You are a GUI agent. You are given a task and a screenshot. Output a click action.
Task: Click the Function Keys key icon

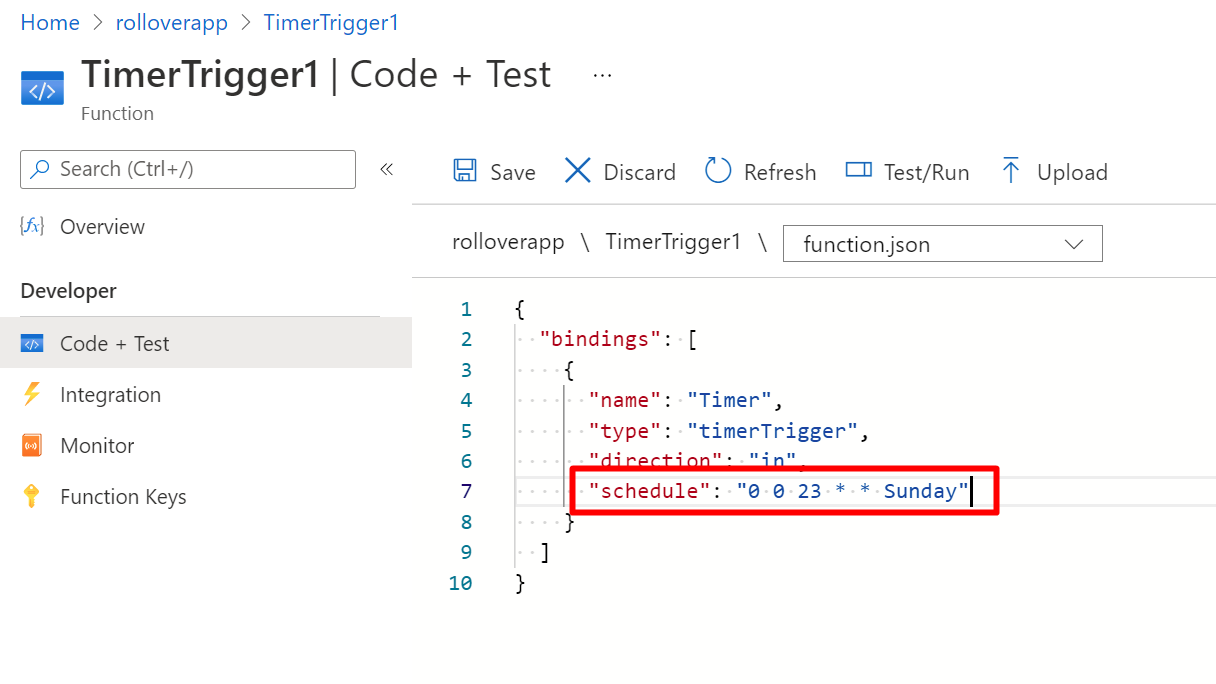click(x=32, y=497)
